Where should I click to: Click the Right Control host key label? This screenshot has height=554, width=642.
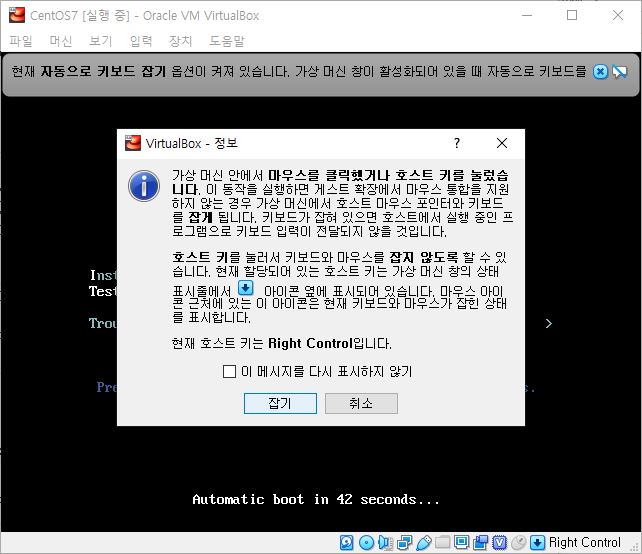tap(585, 543)
